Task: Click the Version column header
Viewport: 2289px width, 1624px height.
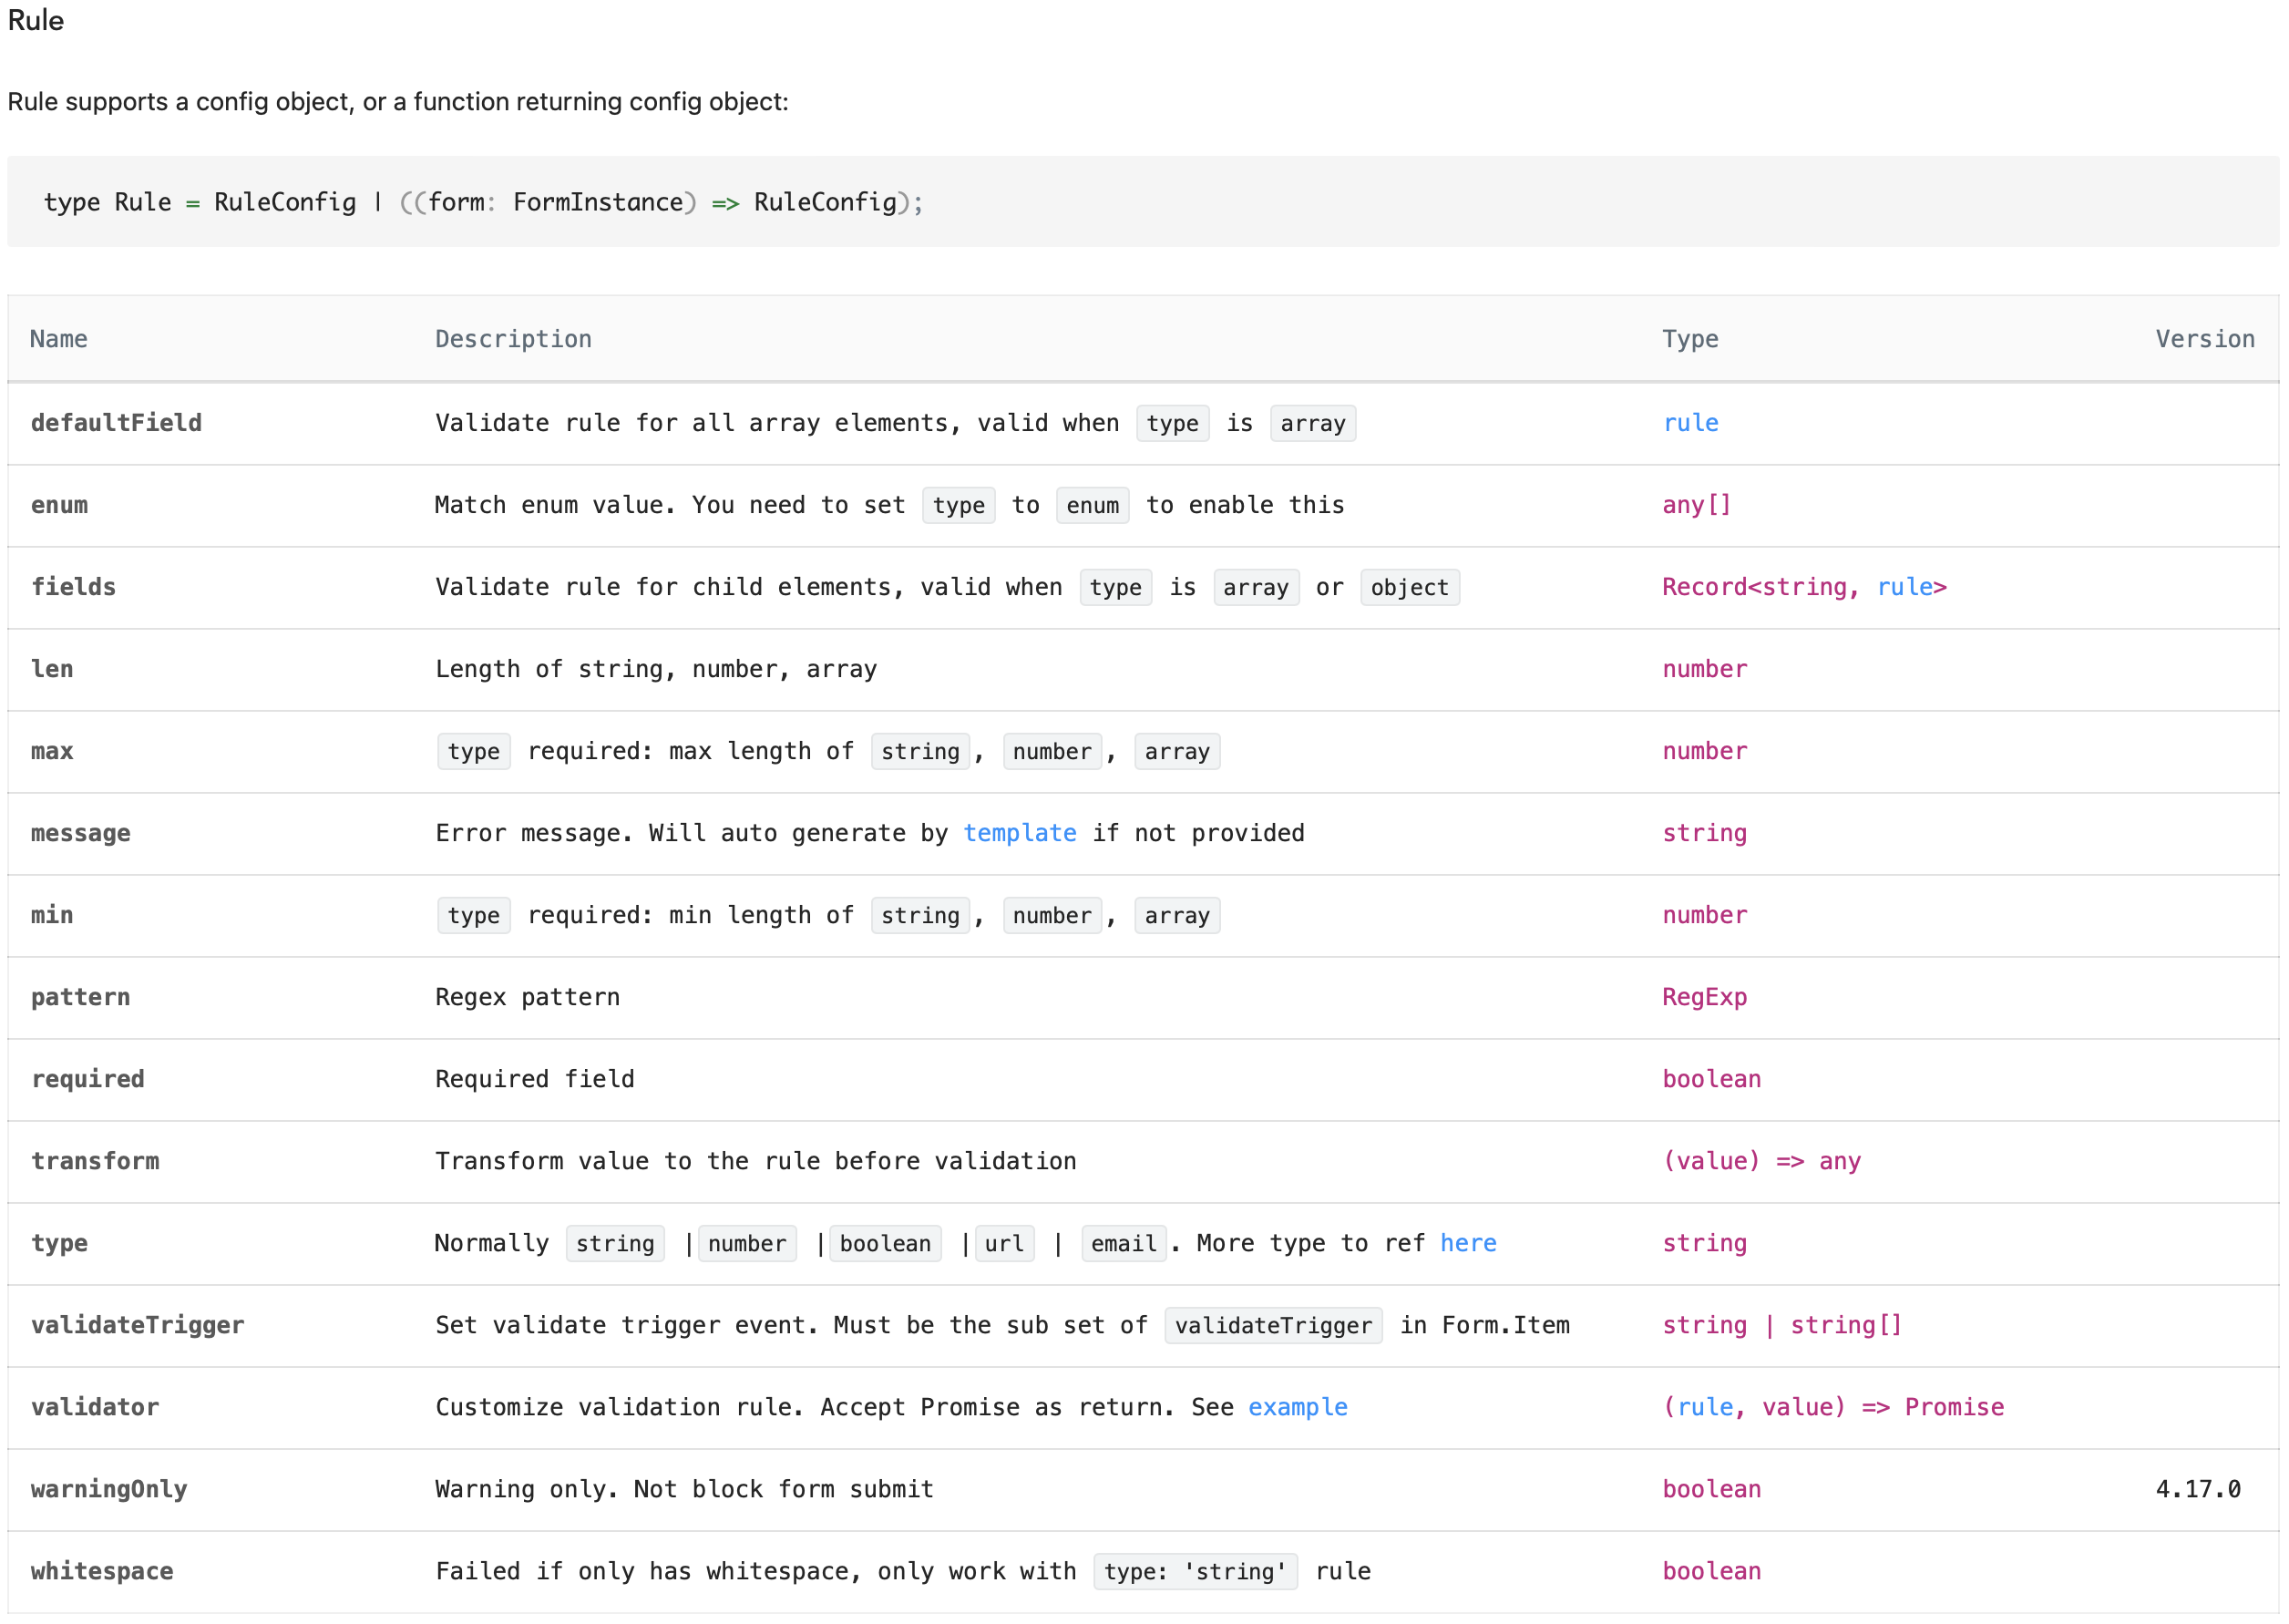Action: 2204,339
